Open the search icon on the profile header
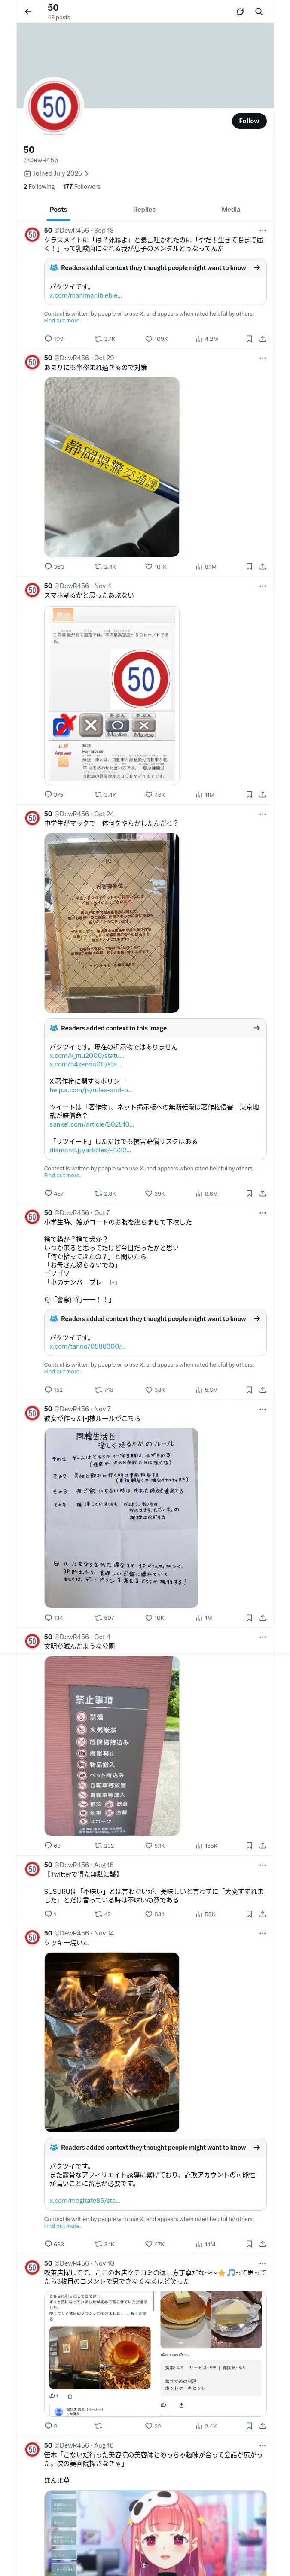 259,12
